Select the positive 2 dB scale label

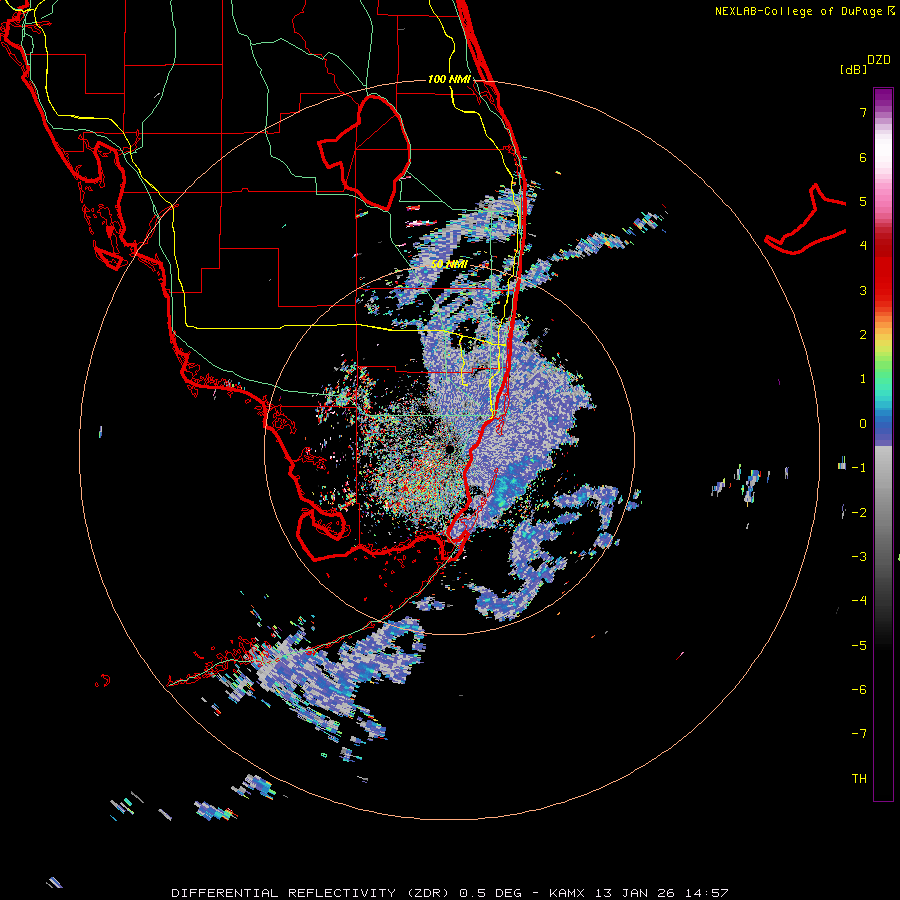pyautogui.click(x=863, y=335)
